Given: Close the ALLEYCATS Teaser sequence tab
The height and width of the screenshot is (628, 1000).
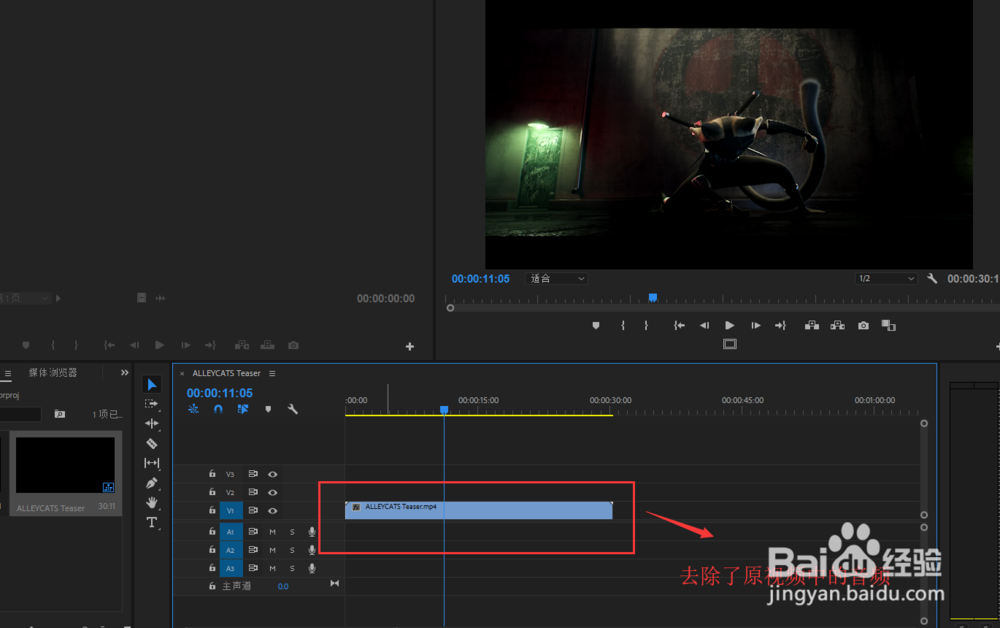Looking at the screenshot, I should point(182,374).
